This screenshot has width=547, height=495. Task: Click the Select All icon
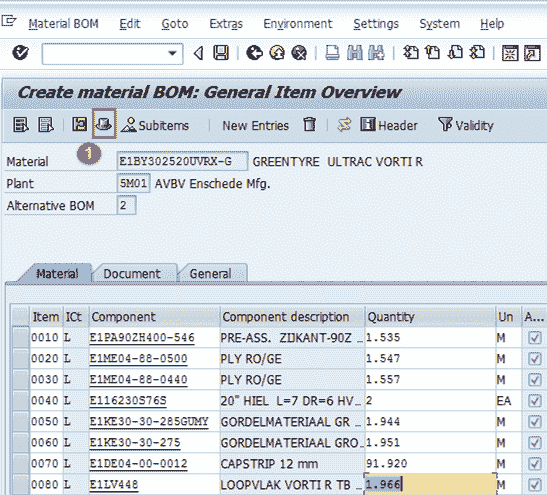(21, 125)
